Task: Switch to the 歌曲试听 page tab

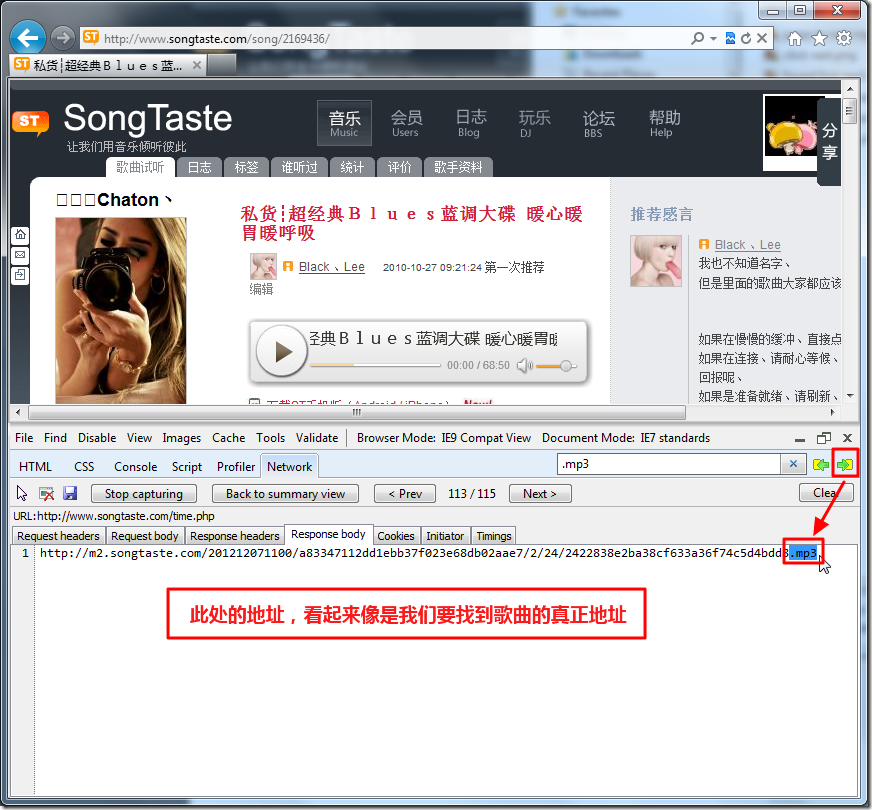Action: point(140,167)
